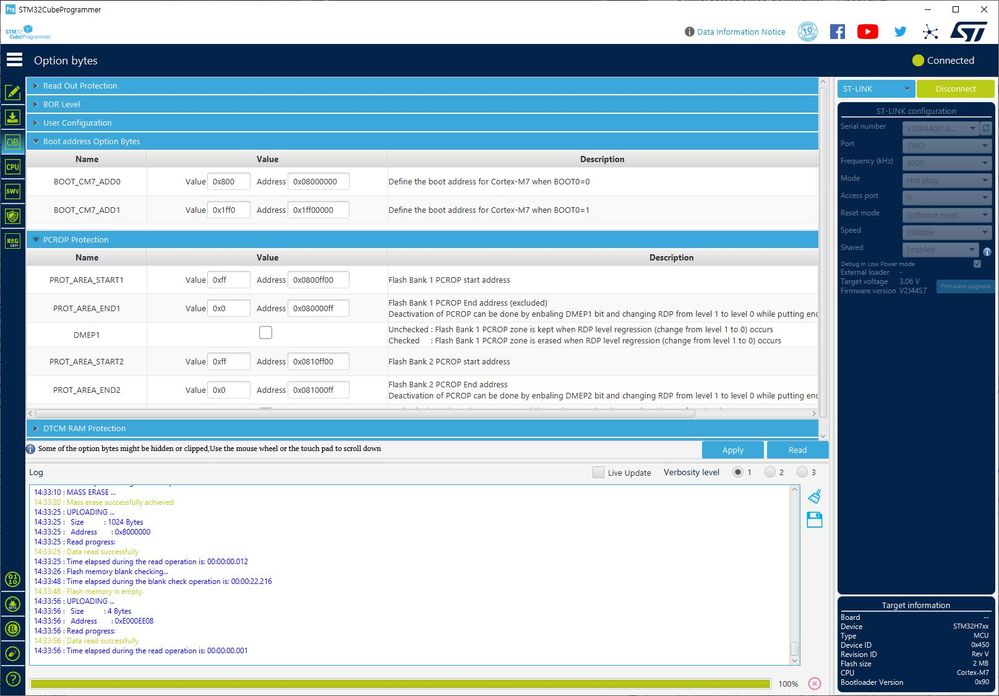Open Memory & File editing sidebar icon
Viewport: 999px width, 696px height.
(13, 92)
